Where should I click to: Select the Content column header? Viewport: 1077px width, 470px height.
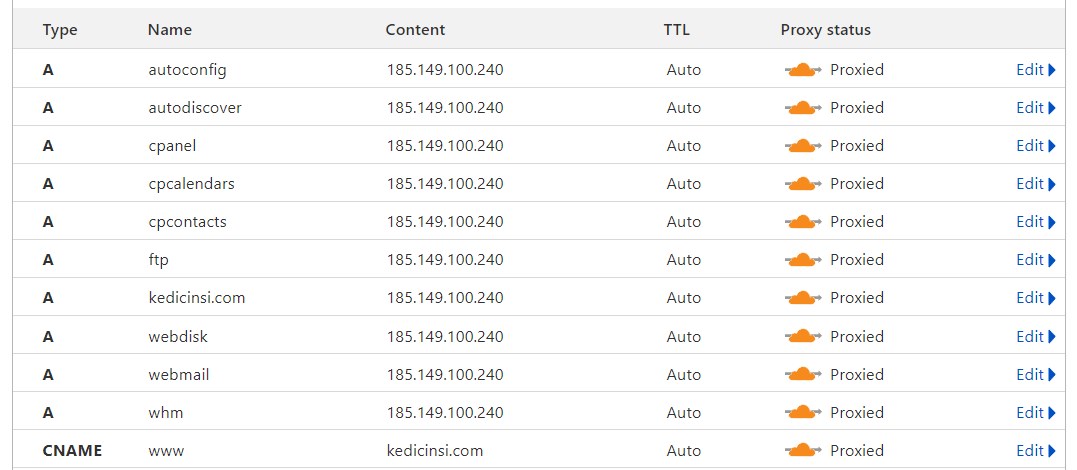click(415, 30)
